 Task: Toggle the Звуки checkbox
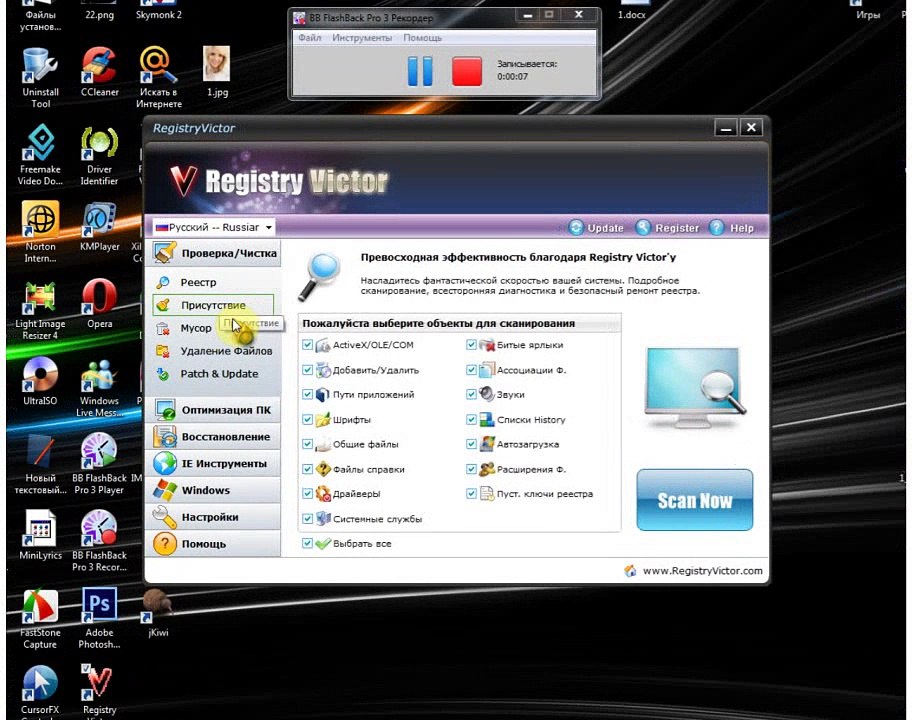[x=471, y=394]
